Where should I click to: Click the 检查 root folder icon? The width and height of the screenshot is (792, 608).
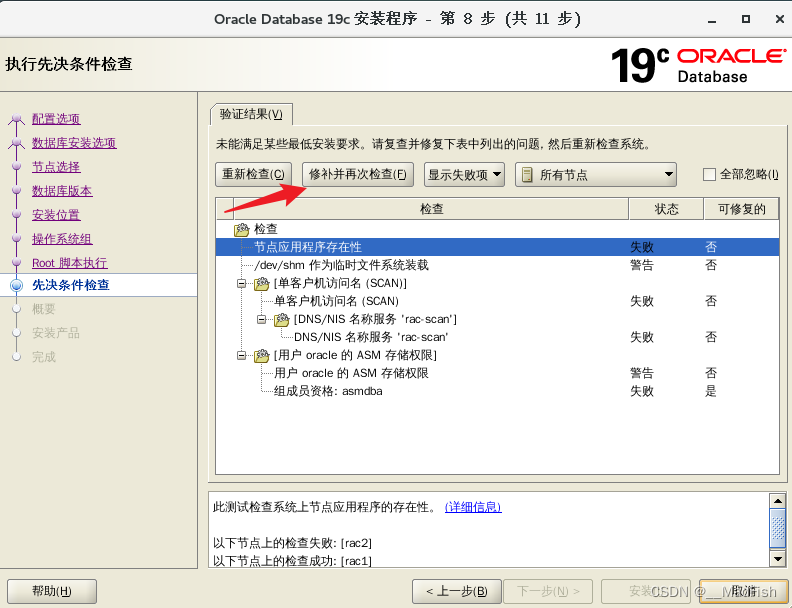pos(242,229)
